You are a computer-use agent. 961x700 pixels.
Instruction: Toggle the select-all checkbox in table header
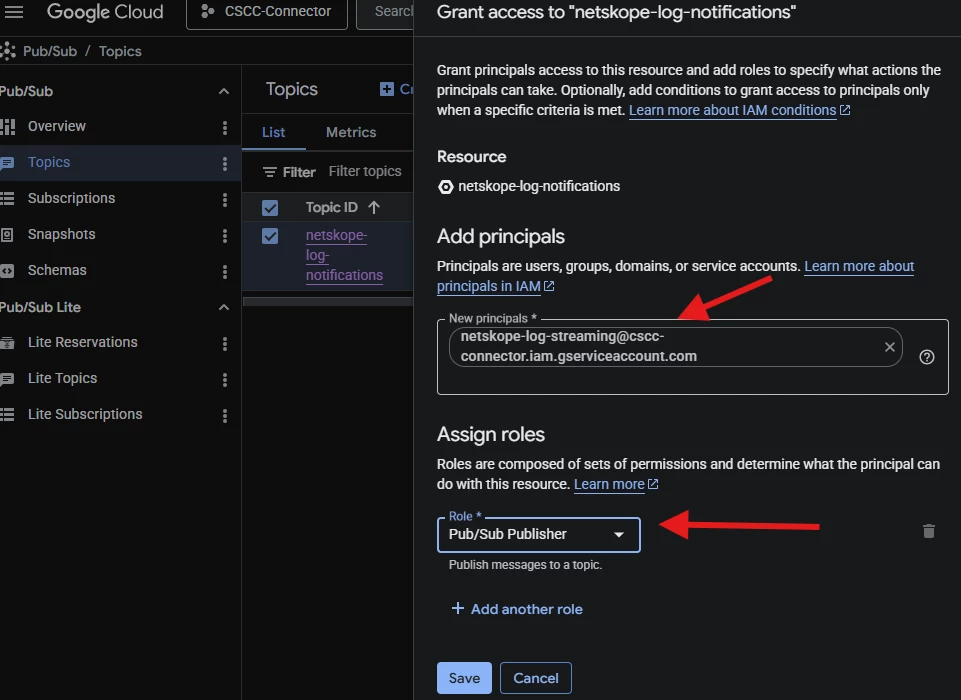(x=270, y=208)
